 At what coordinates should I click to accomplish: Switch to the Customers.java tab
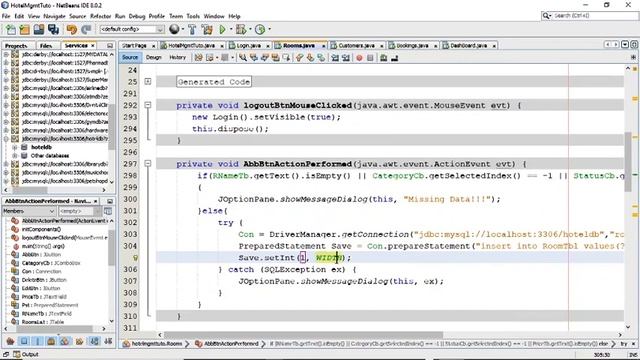[356, 45]
